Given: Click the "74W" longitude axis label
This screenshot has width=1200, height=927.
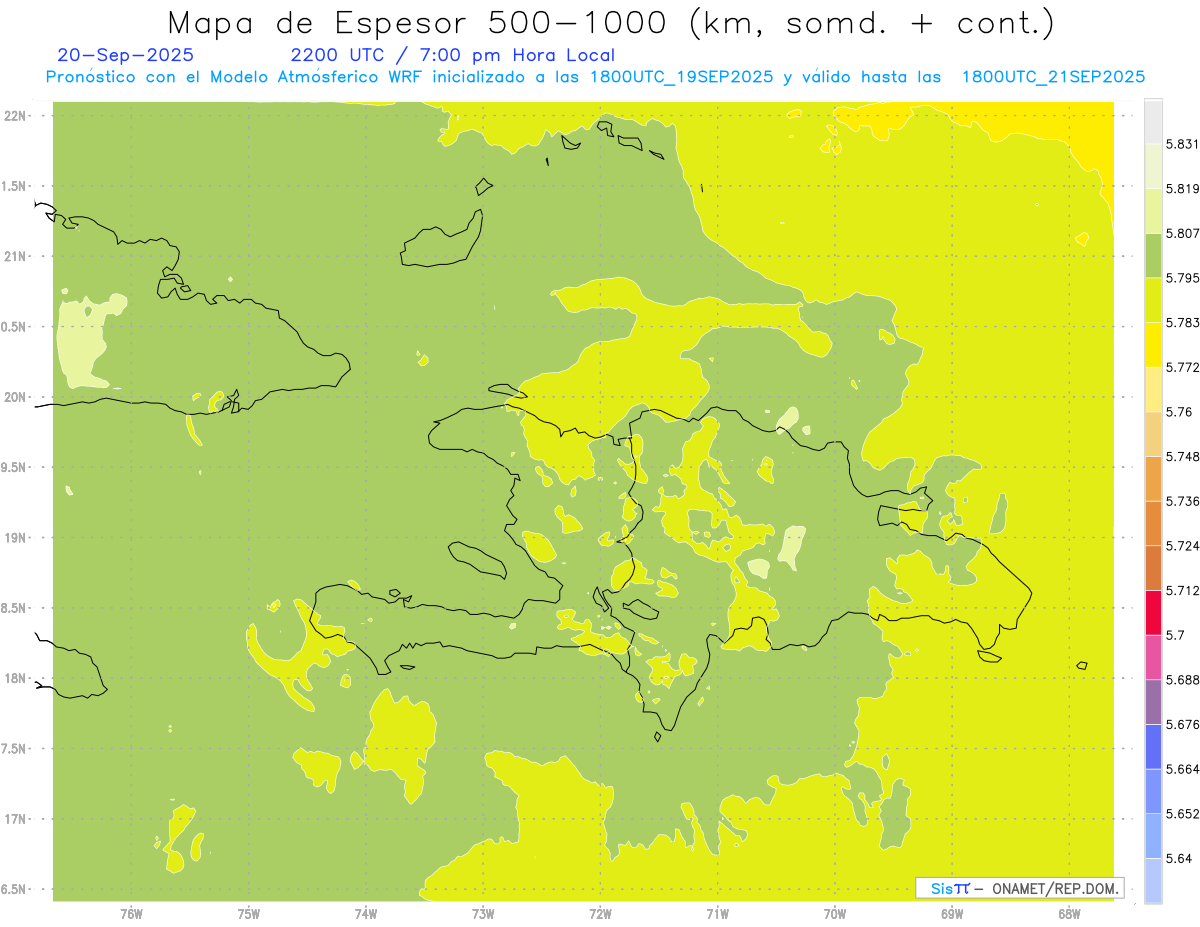Looking at the screenshot, I should tap(366, 913).
